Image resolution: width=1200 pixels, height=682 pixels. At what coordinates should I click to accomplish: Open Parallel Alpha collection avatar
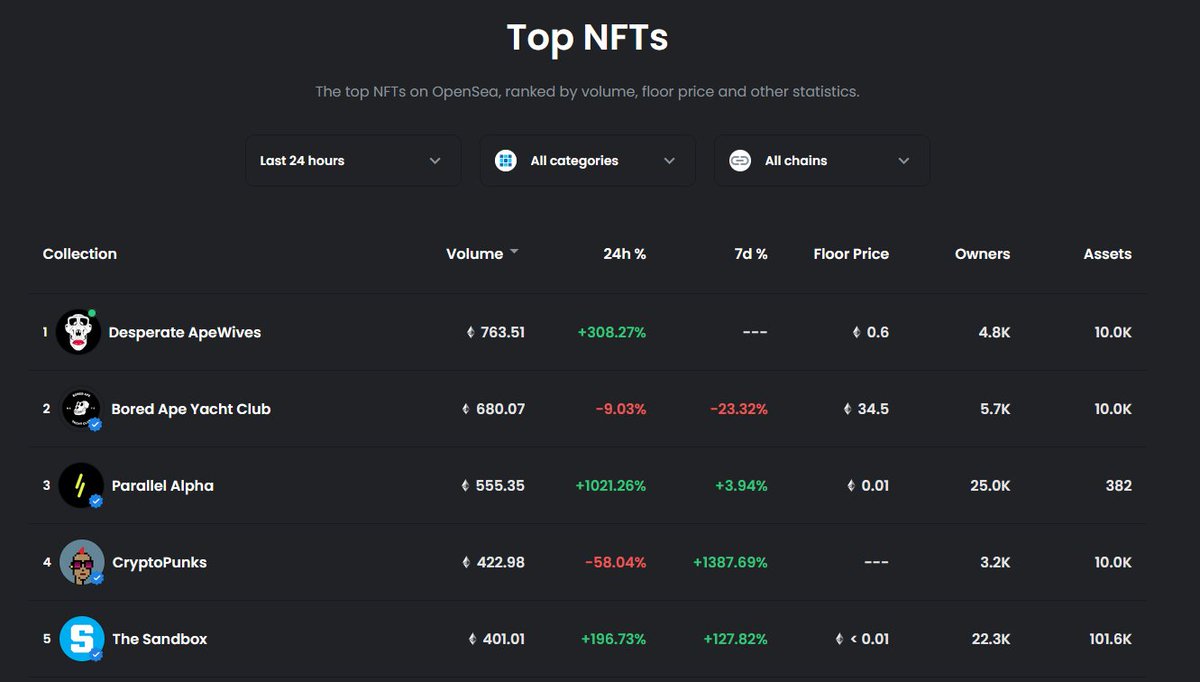(x=81, y=486)
